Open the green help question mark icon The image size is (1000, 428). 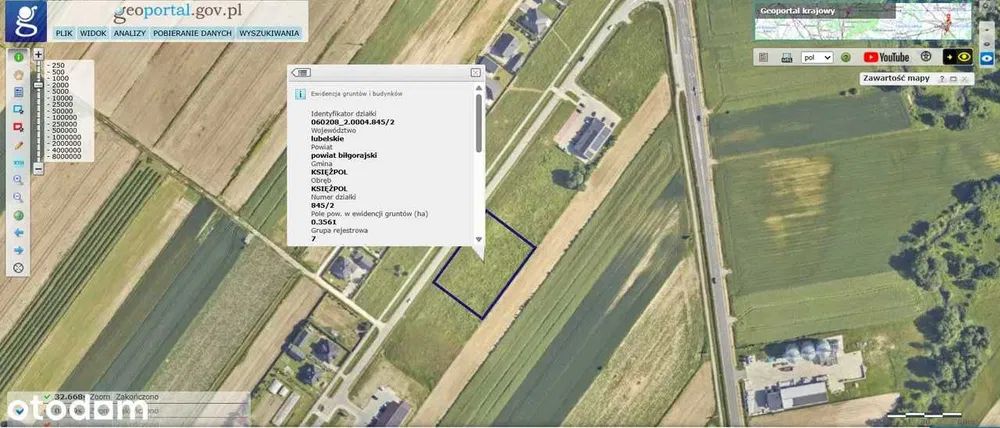pos(845,58)
